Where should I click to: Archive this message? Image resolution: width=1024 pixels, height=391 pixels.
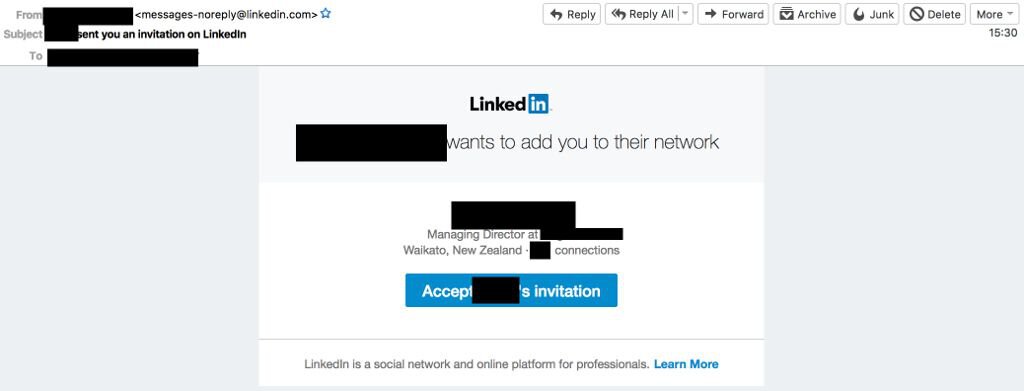[x=808, y=14]
